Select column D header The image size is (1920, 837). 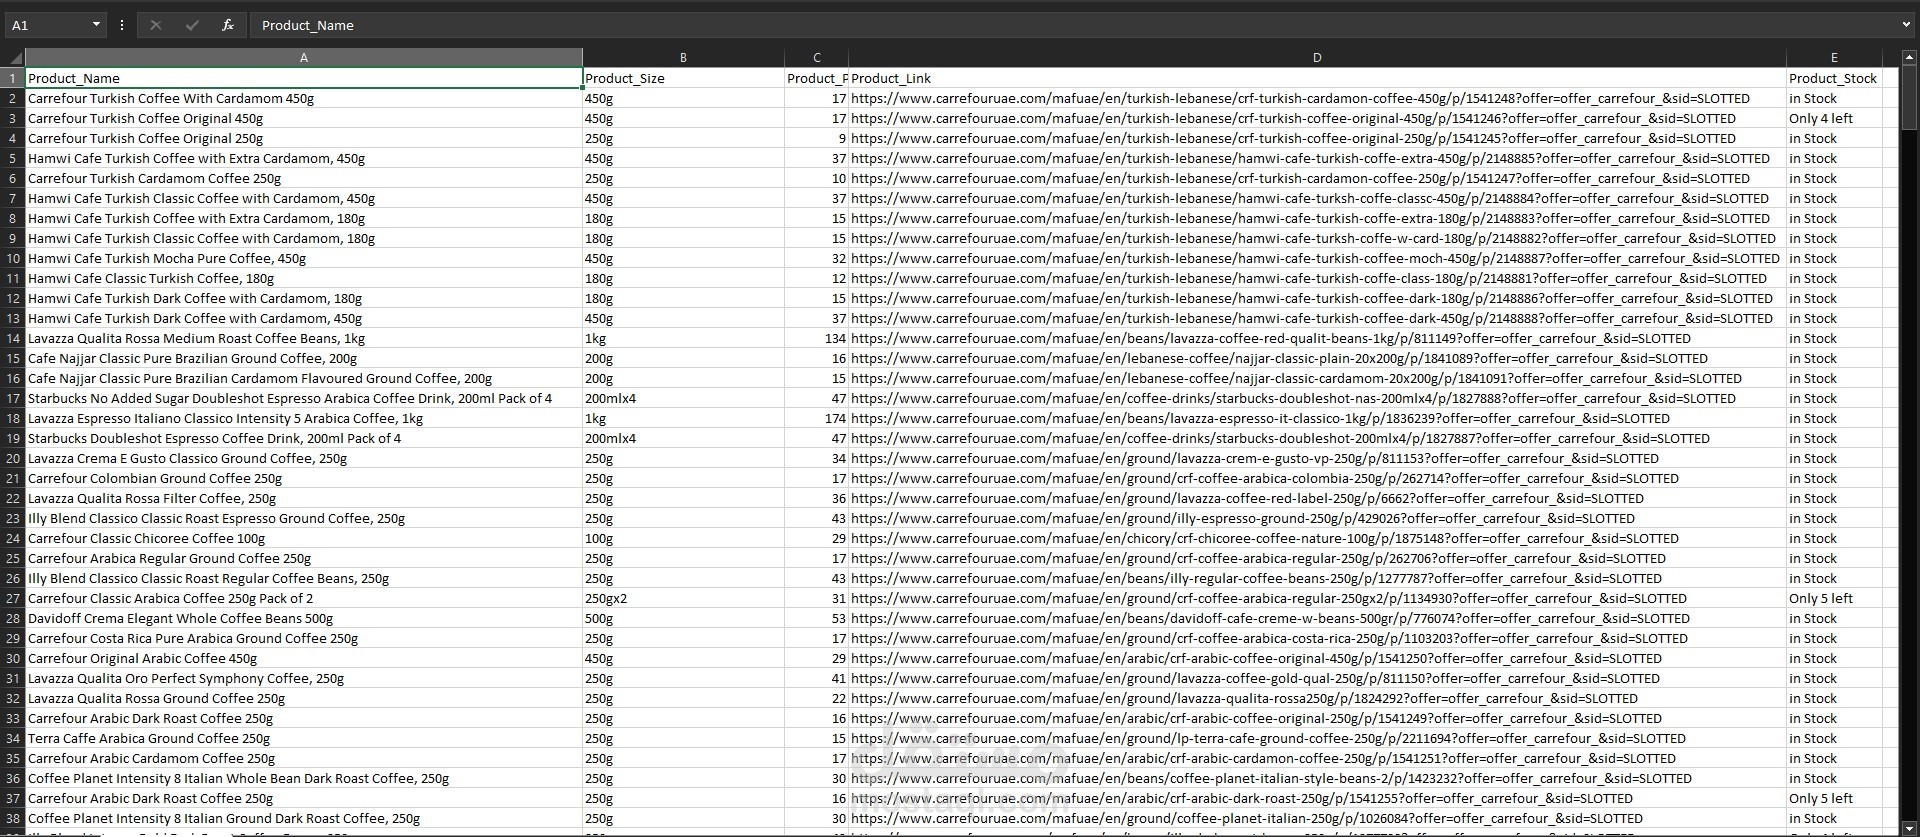pos(1317,58)
